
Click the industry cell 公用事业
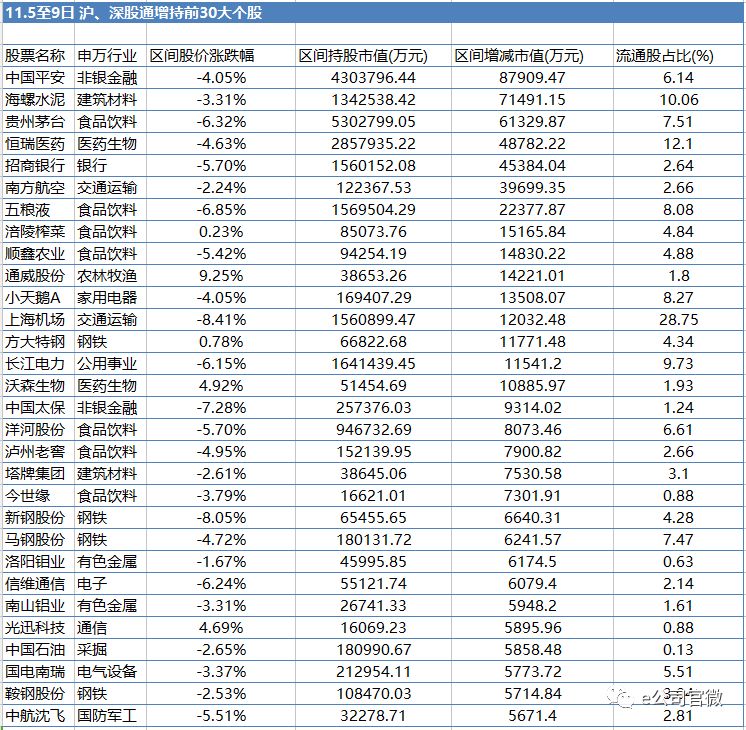click(107, 364)
